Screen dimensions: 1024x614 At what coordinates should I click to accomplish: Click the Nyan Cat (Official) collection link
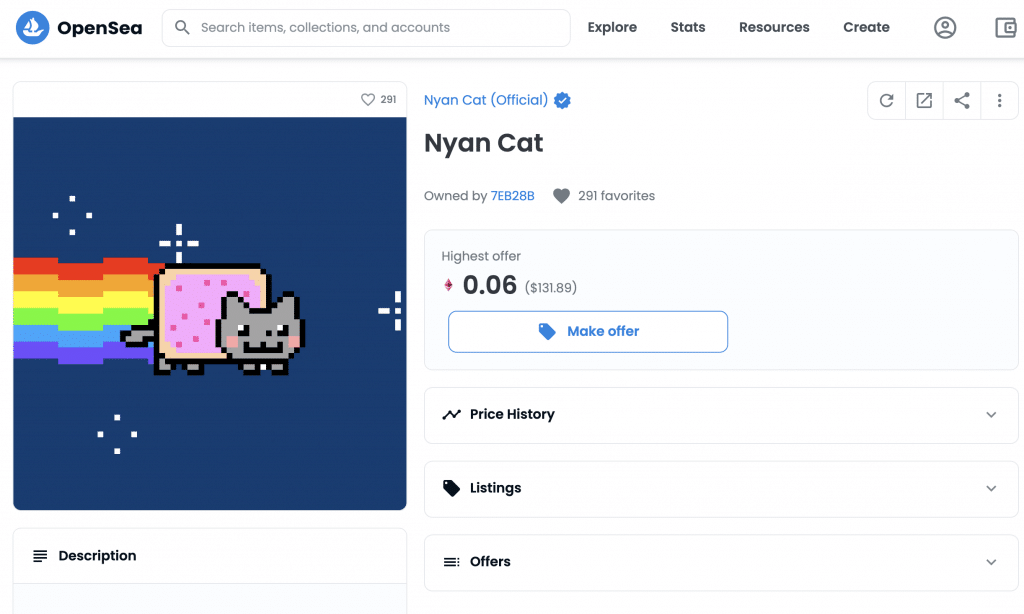486,100
